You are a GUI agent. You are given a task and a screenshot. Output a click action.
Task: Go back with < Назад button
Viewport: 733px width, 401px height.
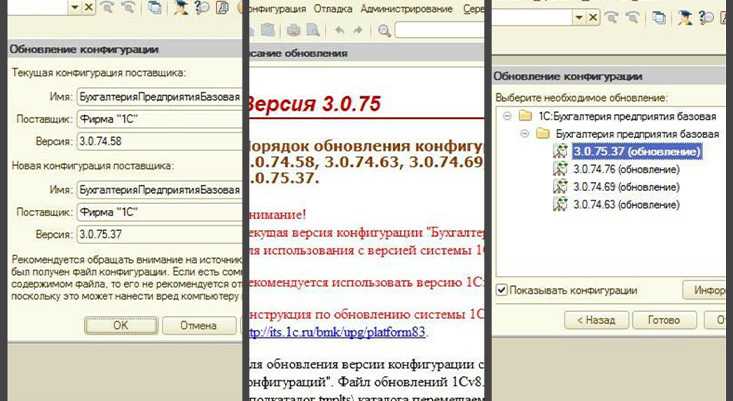point(596,320)
